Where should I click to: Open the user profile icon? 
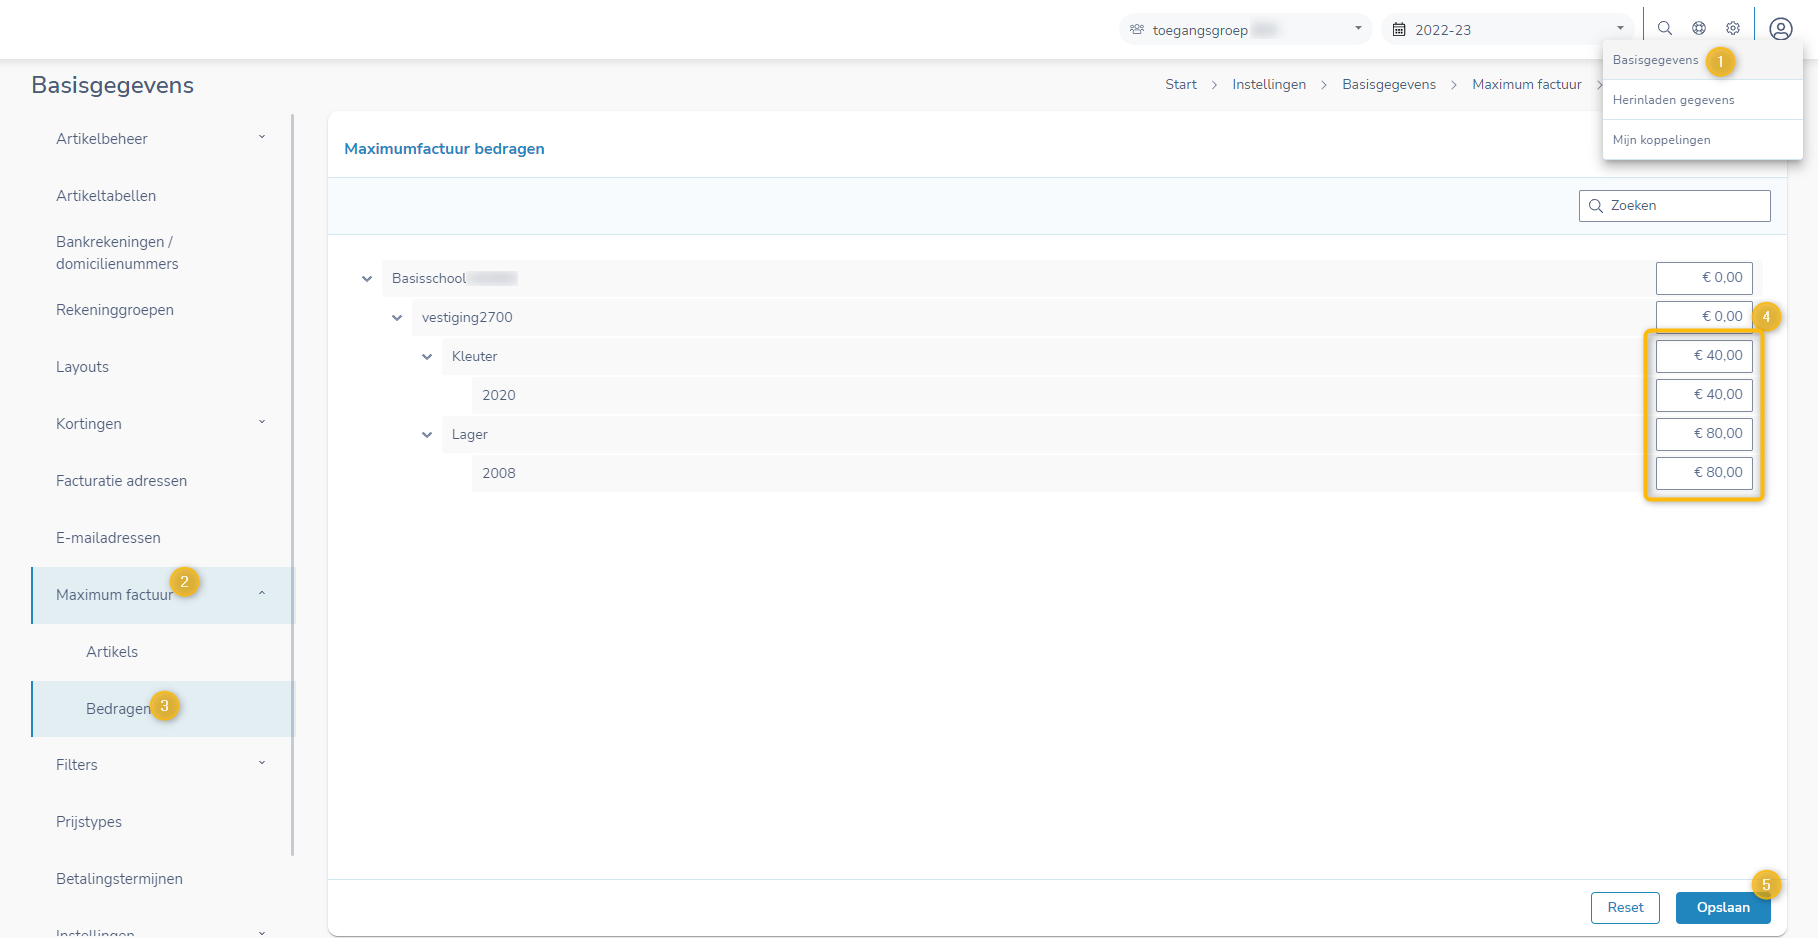tap(1780, 29)
